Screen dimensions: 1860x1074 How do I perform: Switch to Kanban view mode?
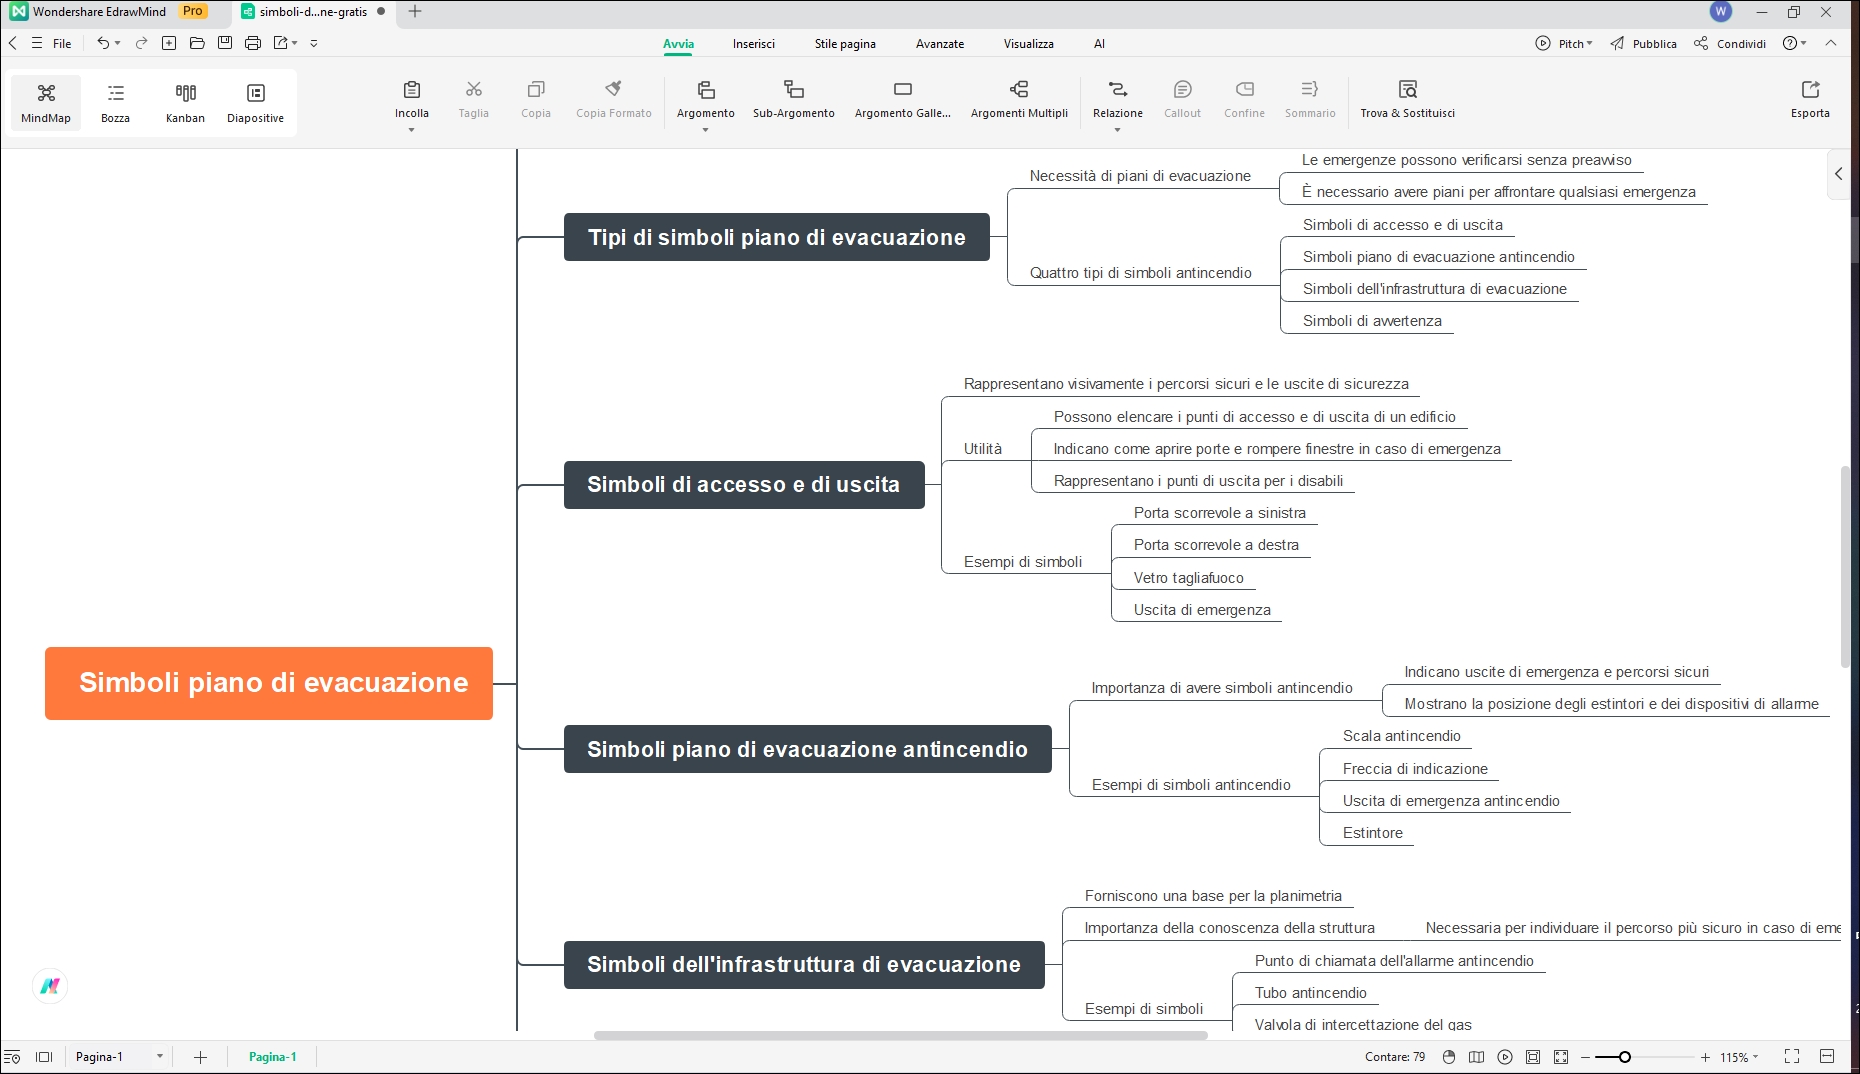coord(185,103)
